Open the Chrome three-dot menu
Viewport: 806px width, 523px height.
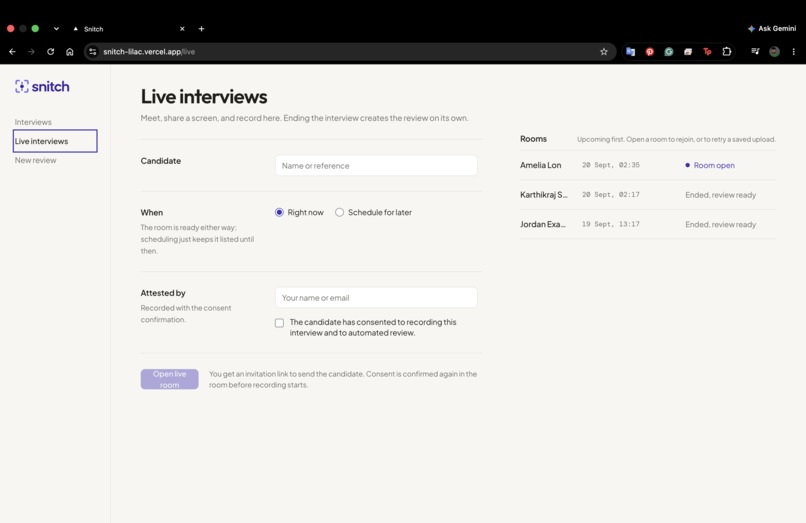(x=794, y=51)
